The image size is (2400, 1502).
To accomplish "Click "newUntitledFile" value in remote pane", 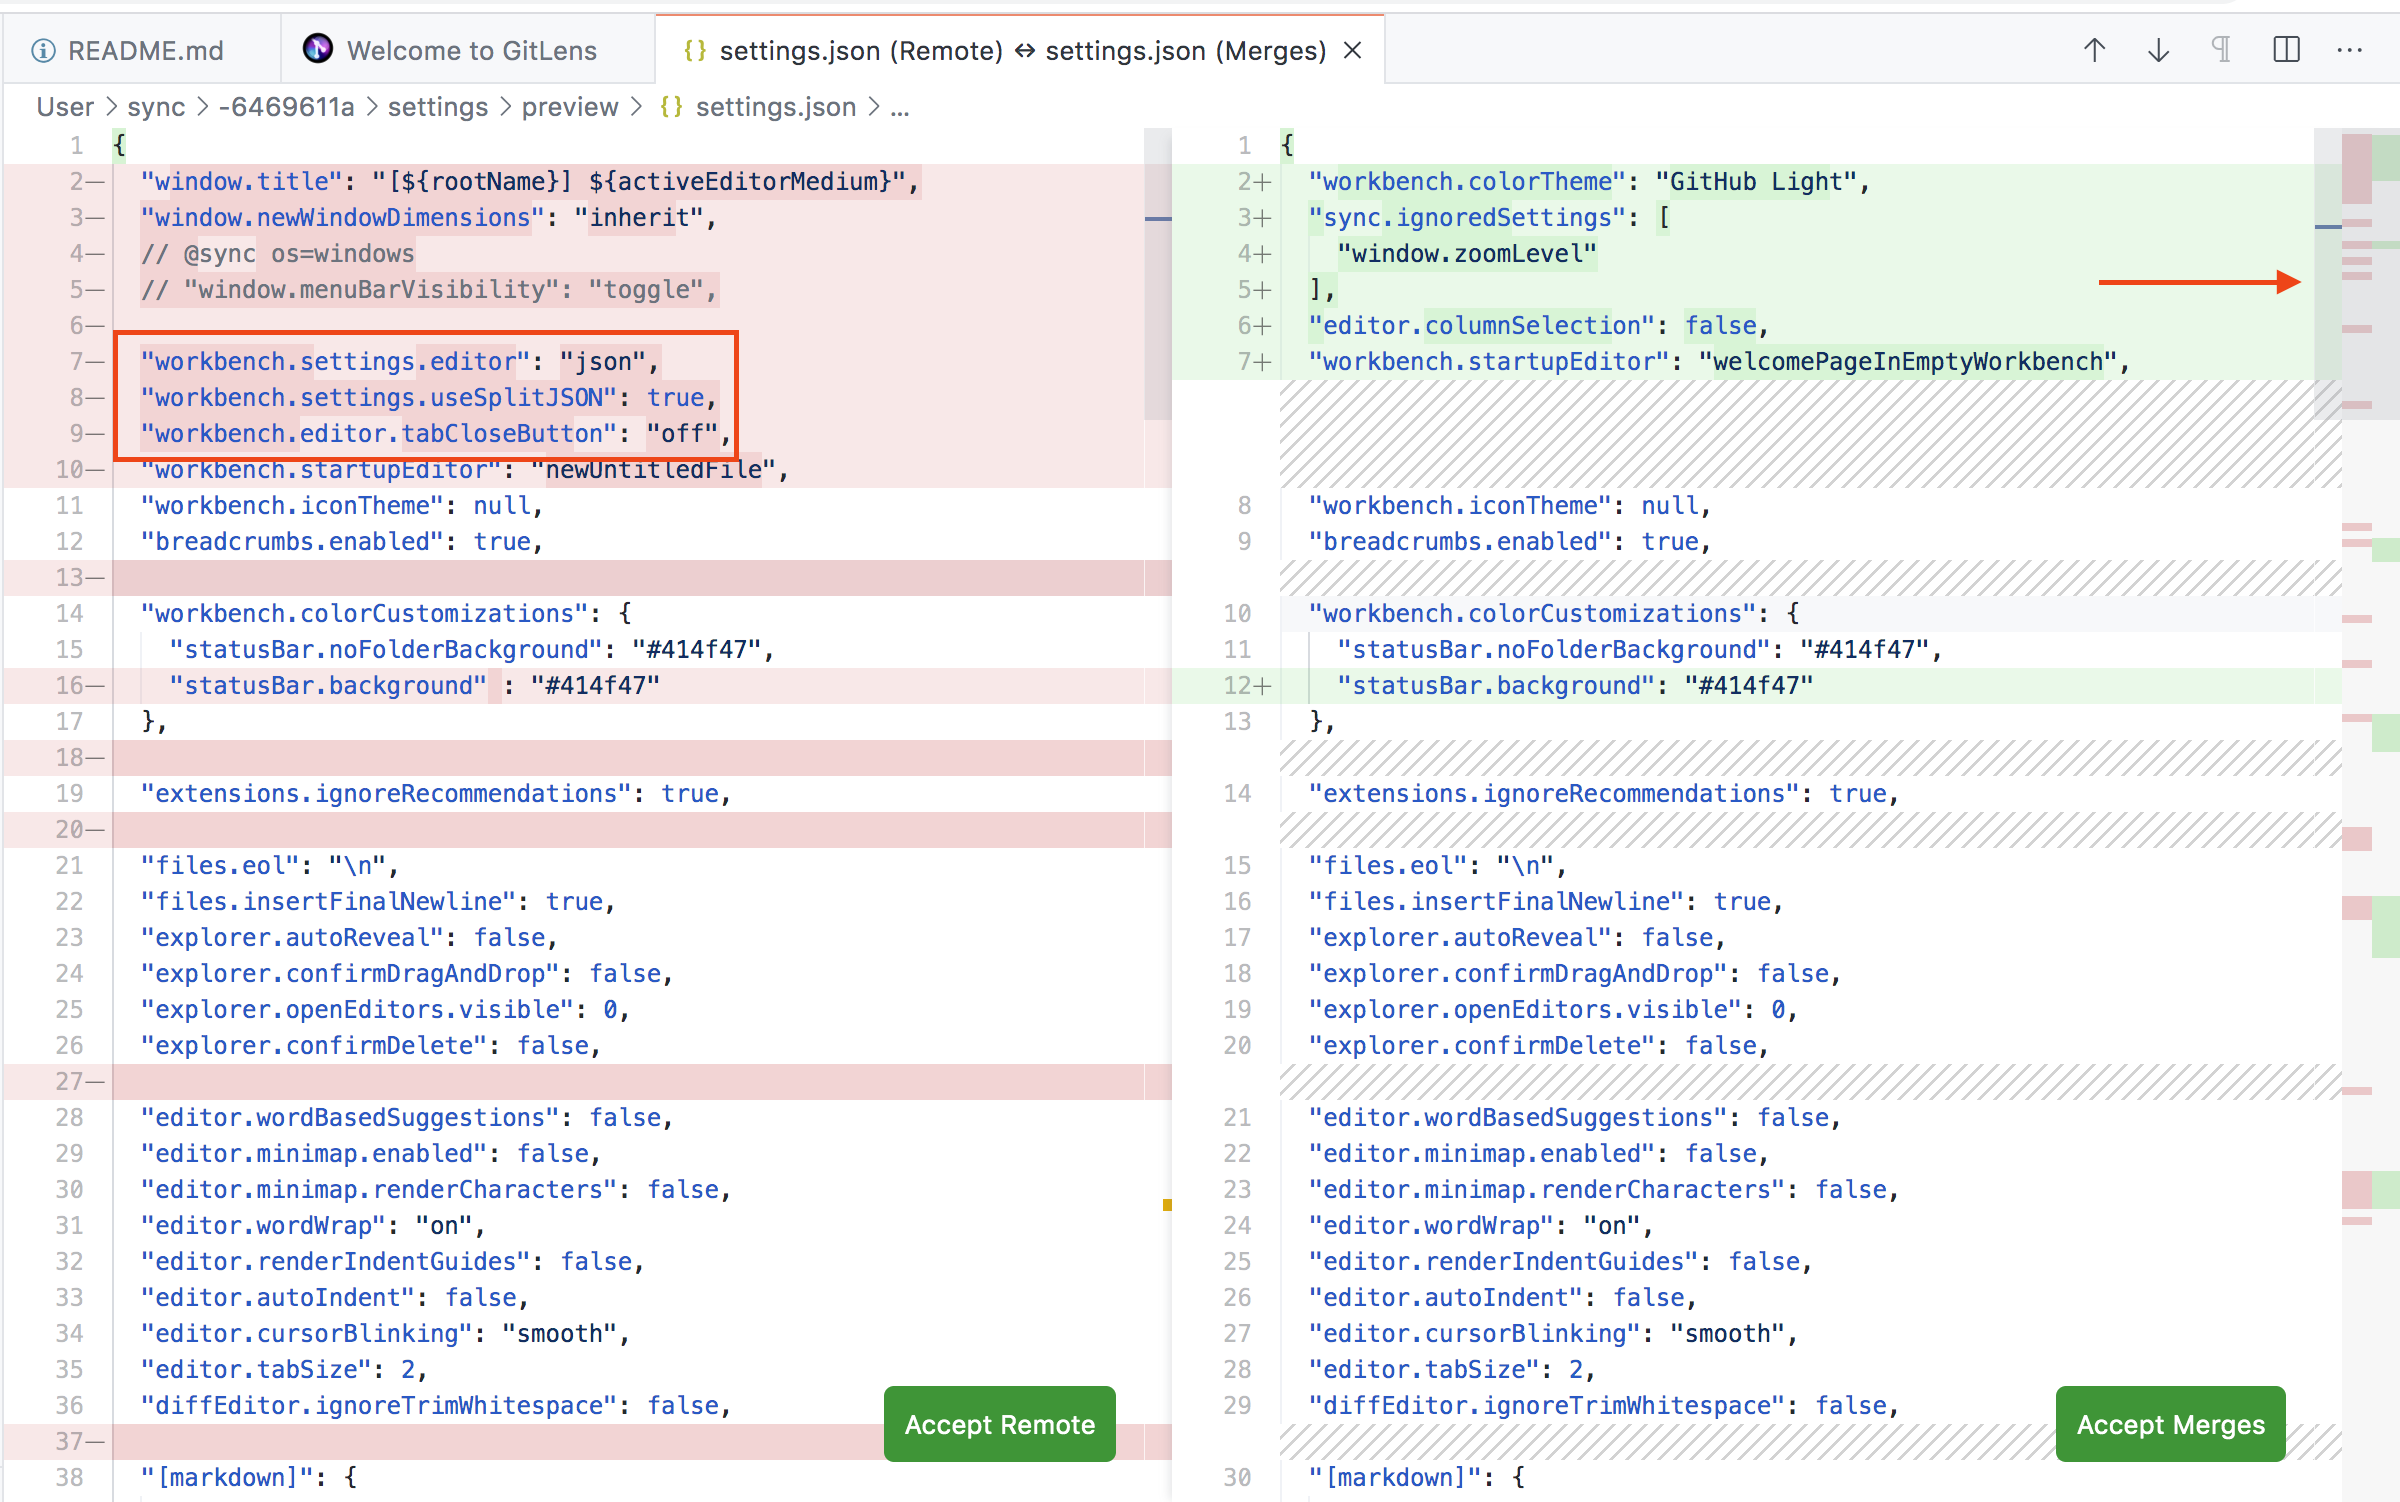I will pos(653,469).
